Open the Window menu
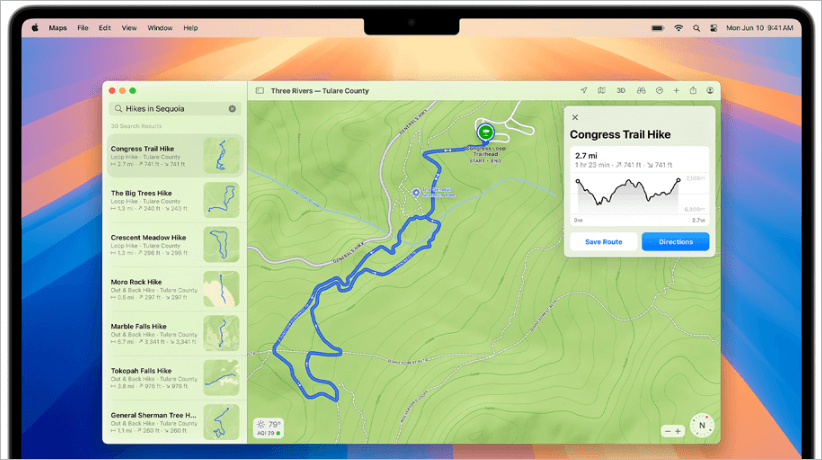 (160, 28)
